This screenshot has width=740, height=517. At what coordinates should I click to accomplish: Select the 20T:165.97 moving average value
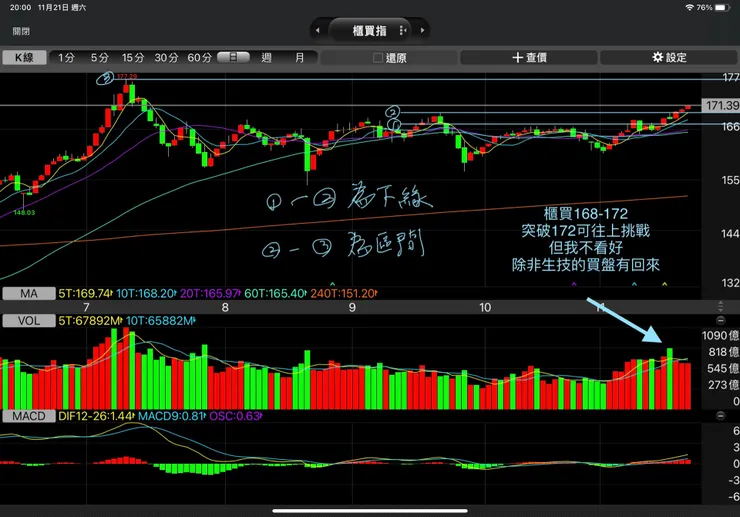[x=210, y=294]
